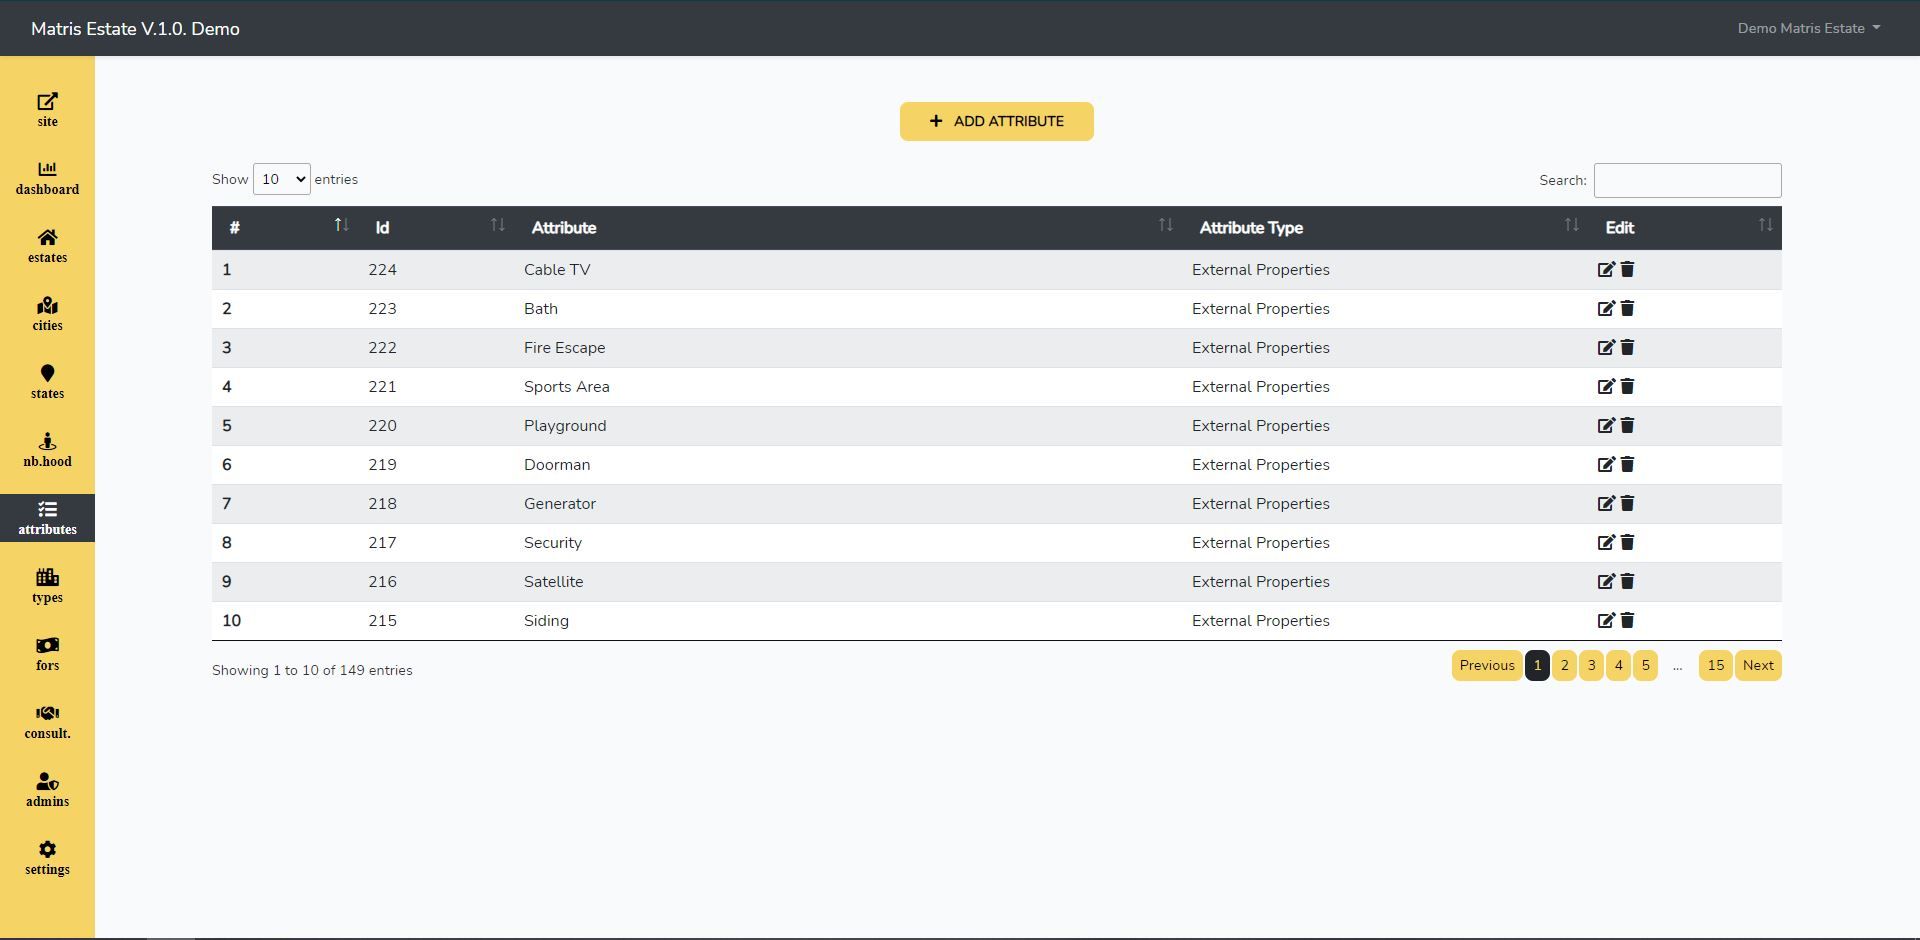The height and width of the screenshot is (940, 1920).
Task: Open the nb.hood section
Action: [47, 450]
